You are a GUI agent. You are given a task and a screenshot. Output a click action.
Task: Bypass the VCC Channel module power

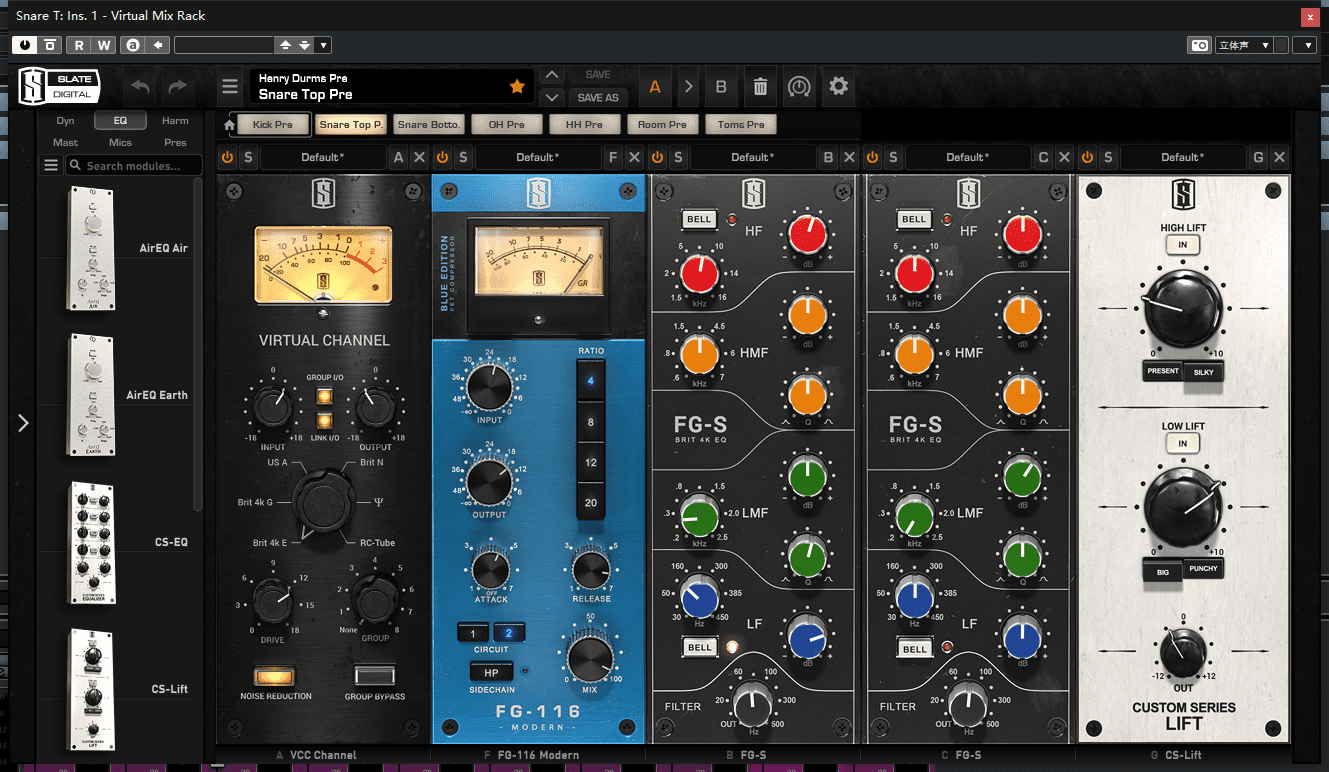pos(227,158)
